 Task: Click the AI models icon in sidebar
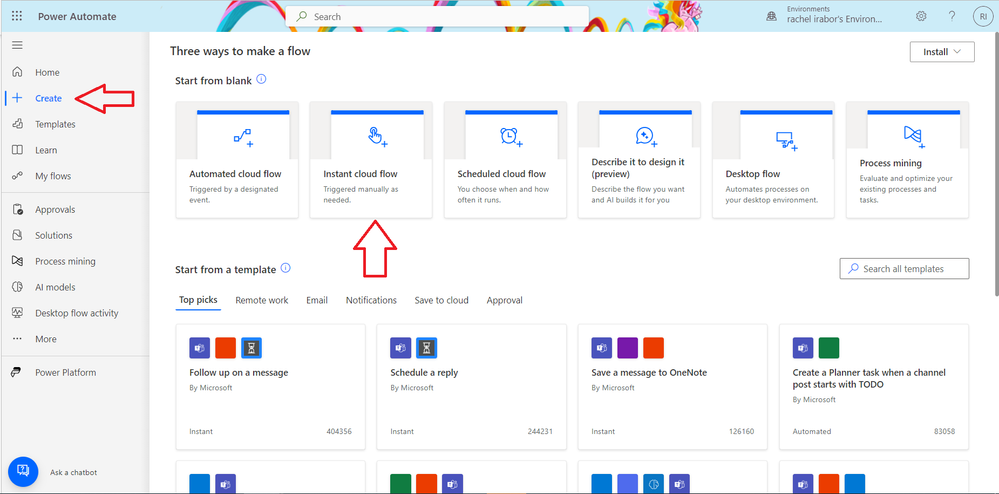click(x=18, y=287)
